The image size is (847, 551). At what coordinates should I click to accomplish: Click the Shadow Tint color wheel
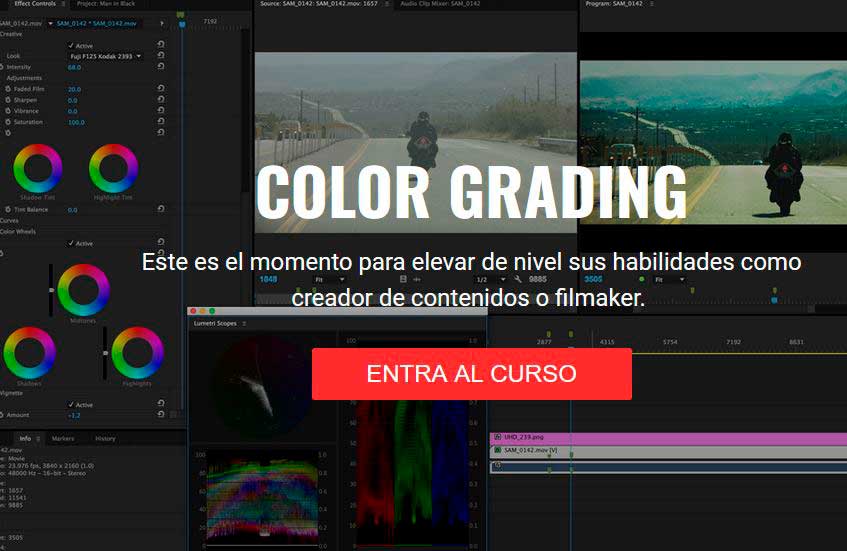point(38,168)
